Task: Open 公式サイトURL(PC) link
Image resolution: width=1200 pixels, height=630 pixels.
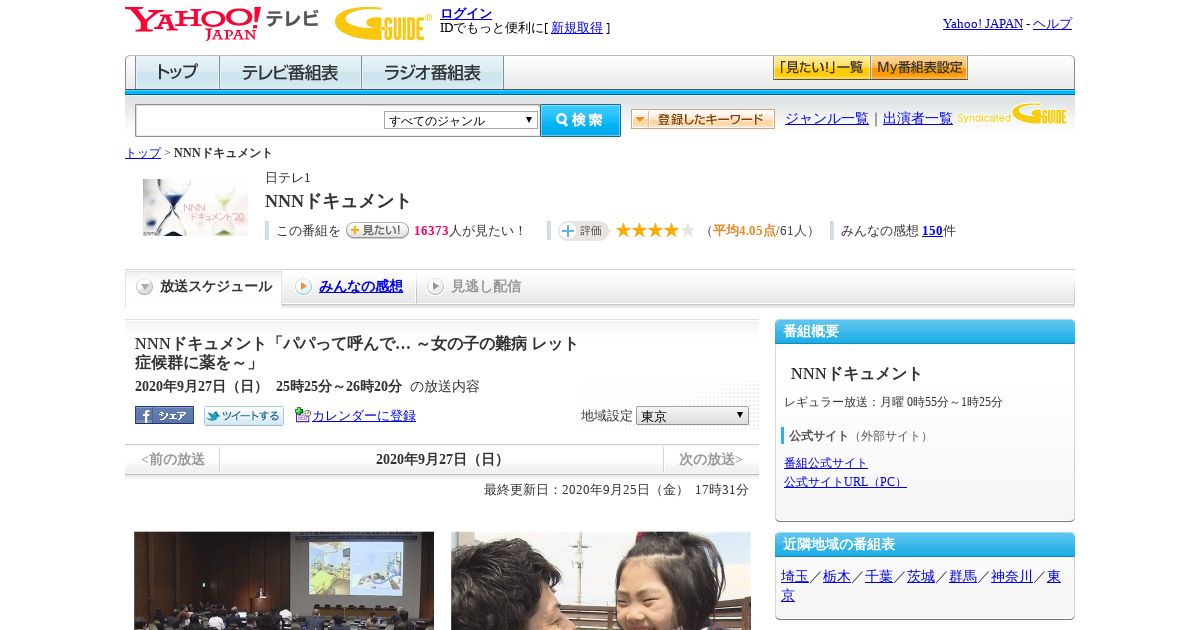Action: coord(845,482)
